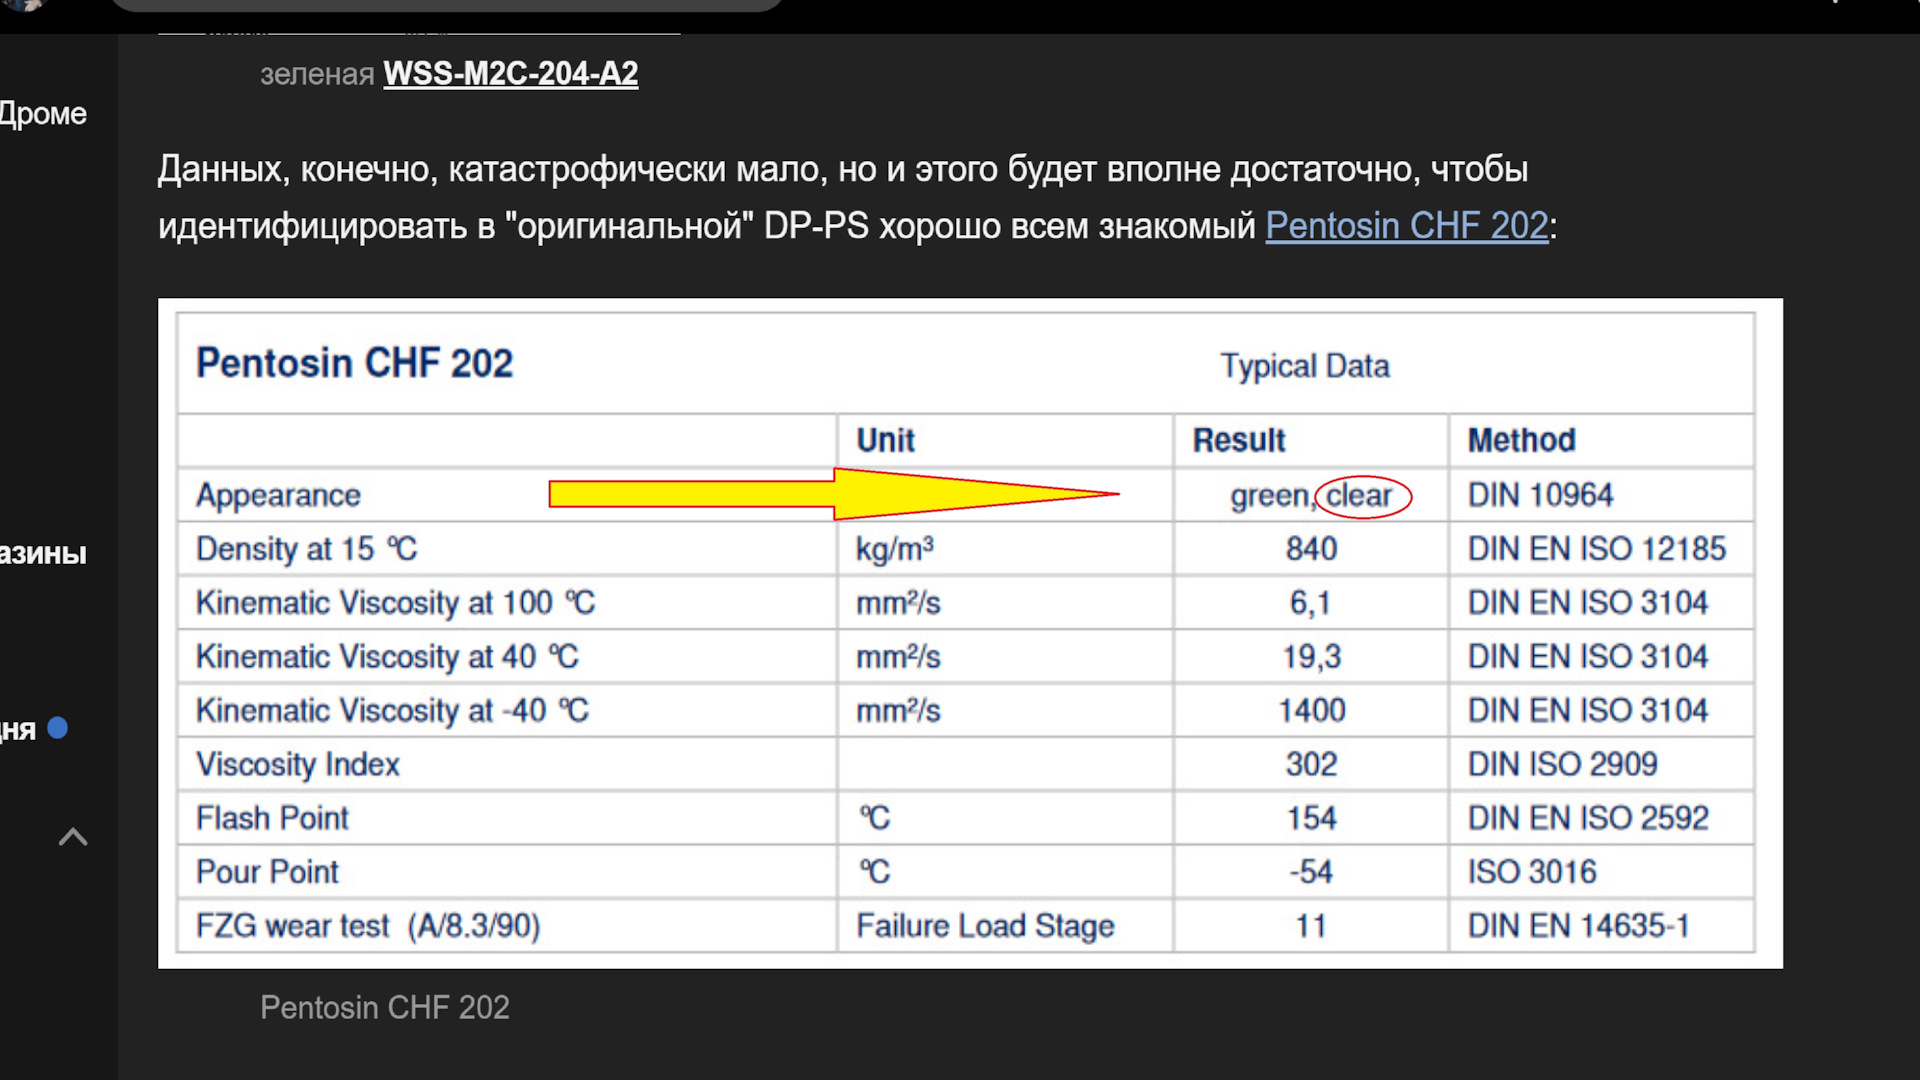Click the scroll-to-top chevron arrow
Image resolution: width=1920 pixels, height=1080 pixels.
point(73,837)
